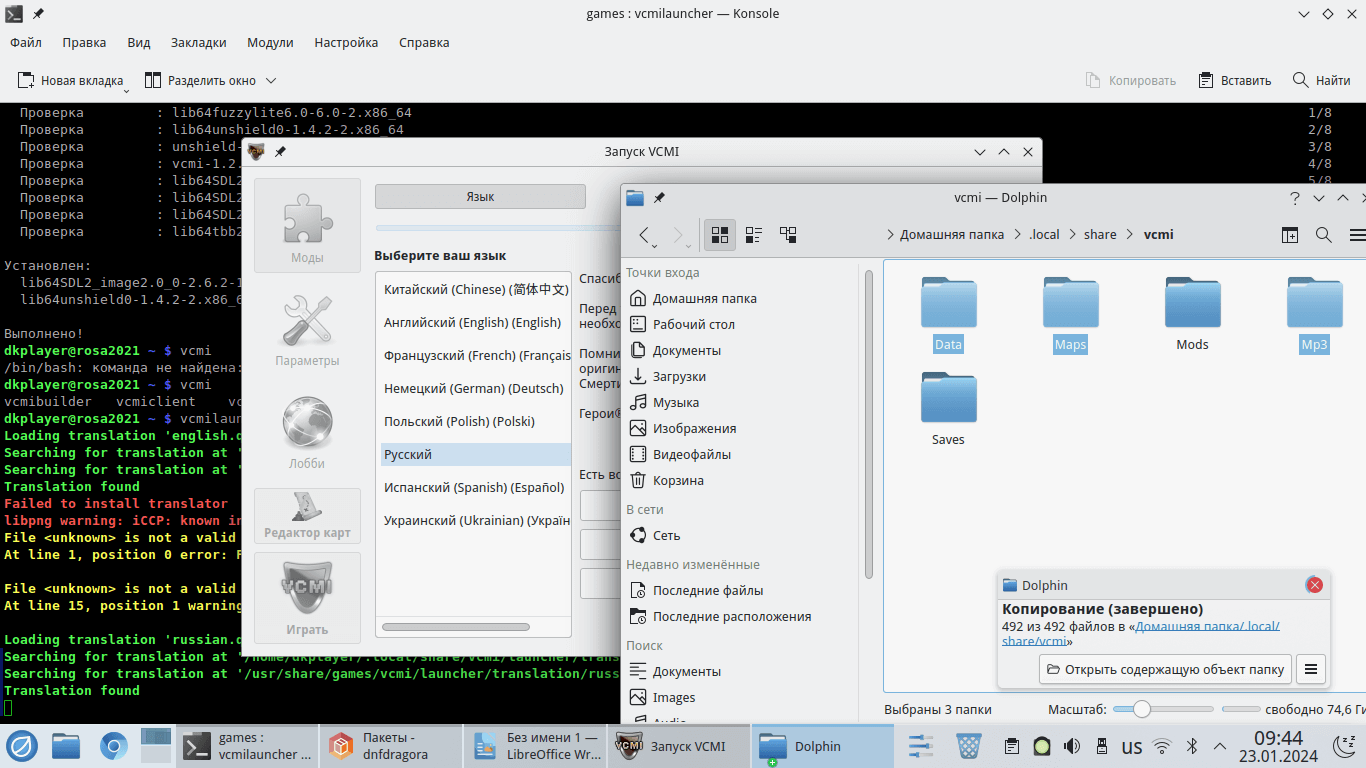Expand breadcrumb arrow before vcmi
The image size is (1366, 768).
coord(1131,235)
